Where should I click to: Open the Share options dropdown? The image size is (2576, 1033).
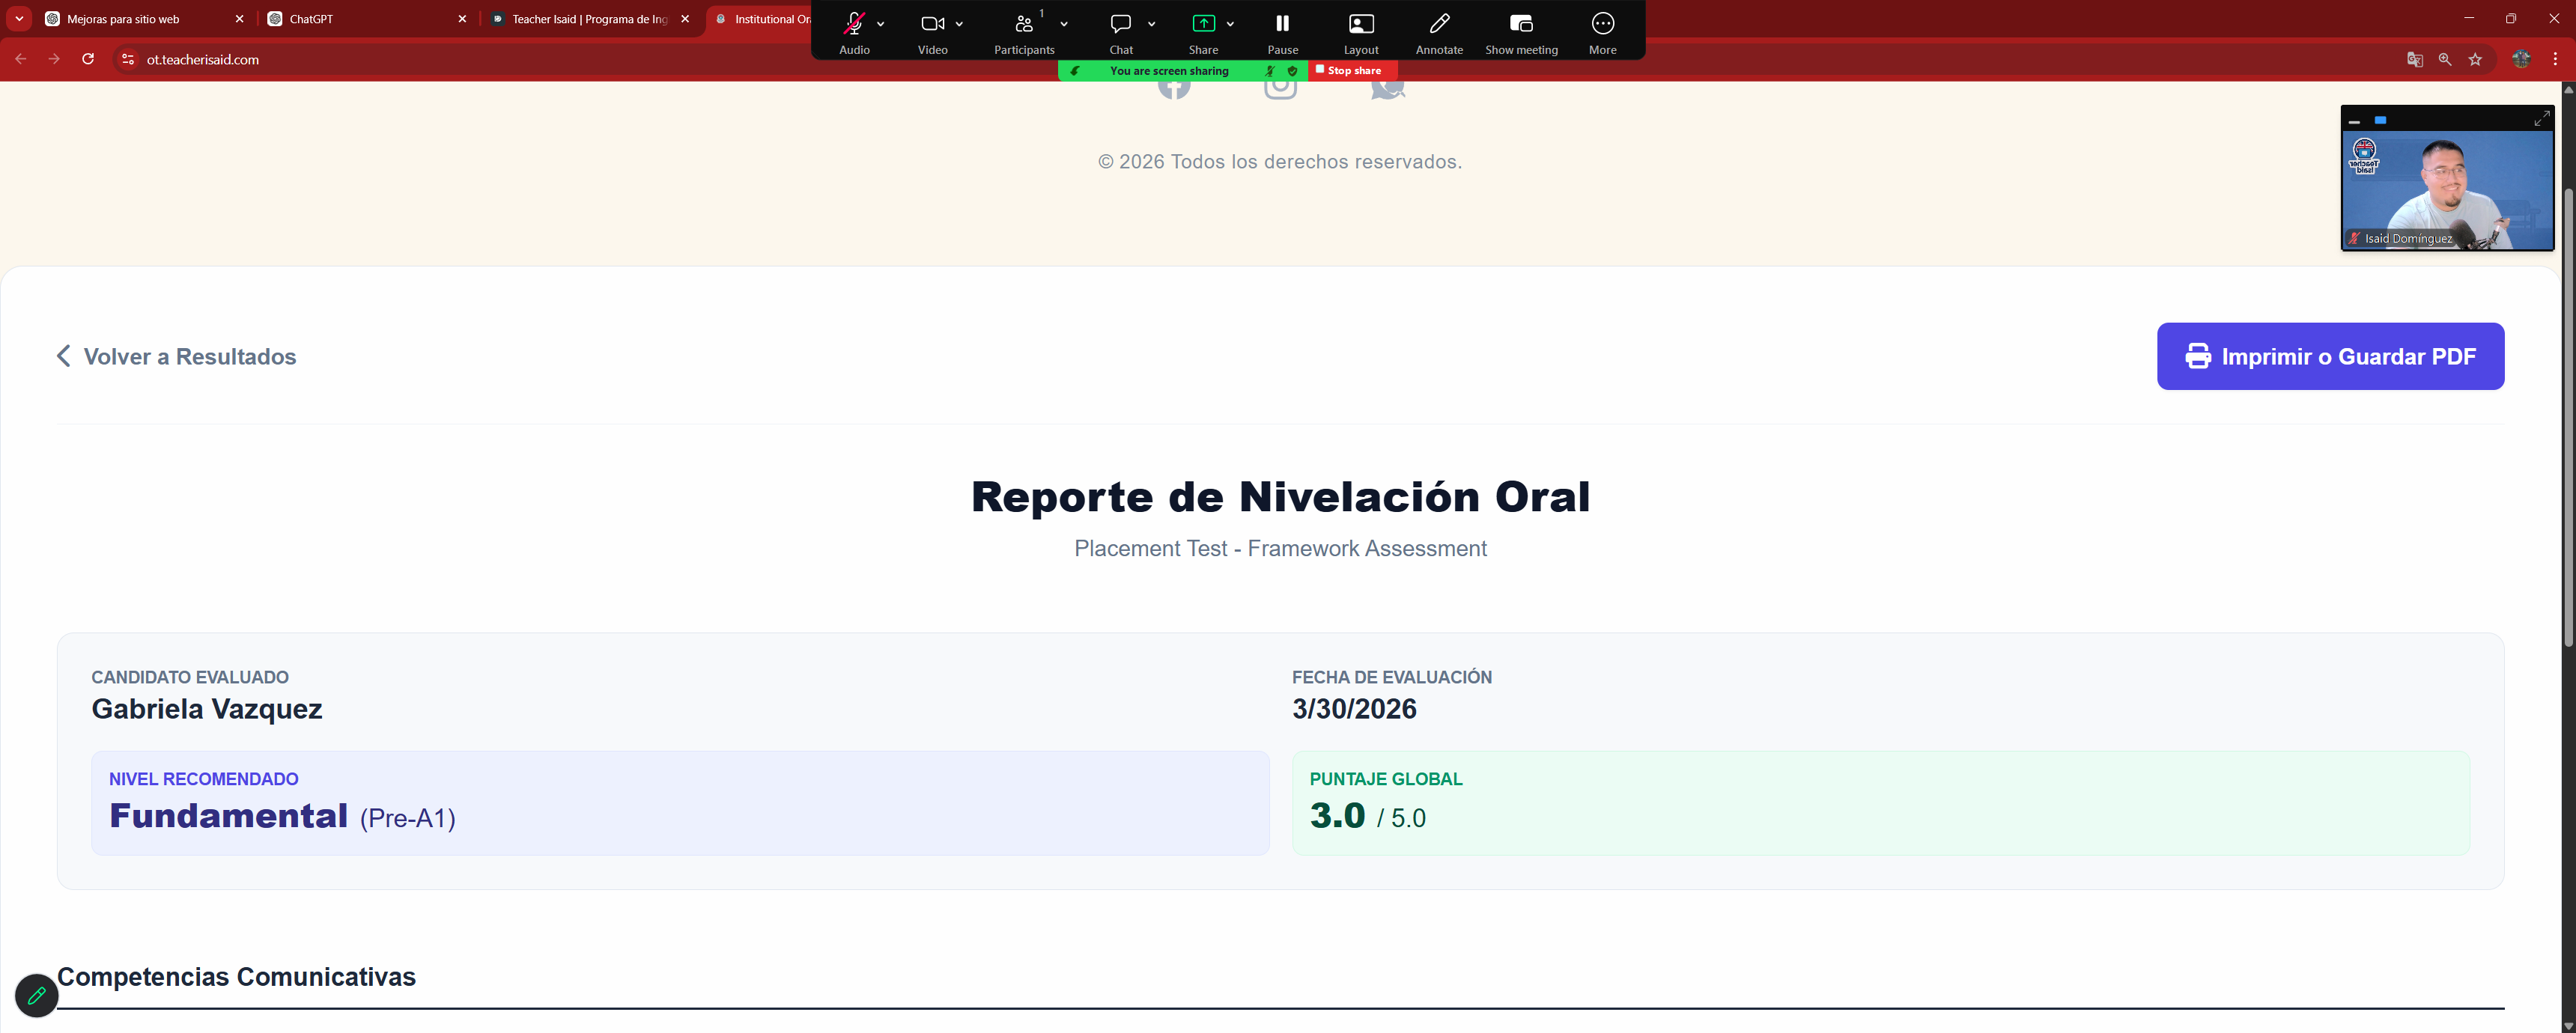[1230, 24]
